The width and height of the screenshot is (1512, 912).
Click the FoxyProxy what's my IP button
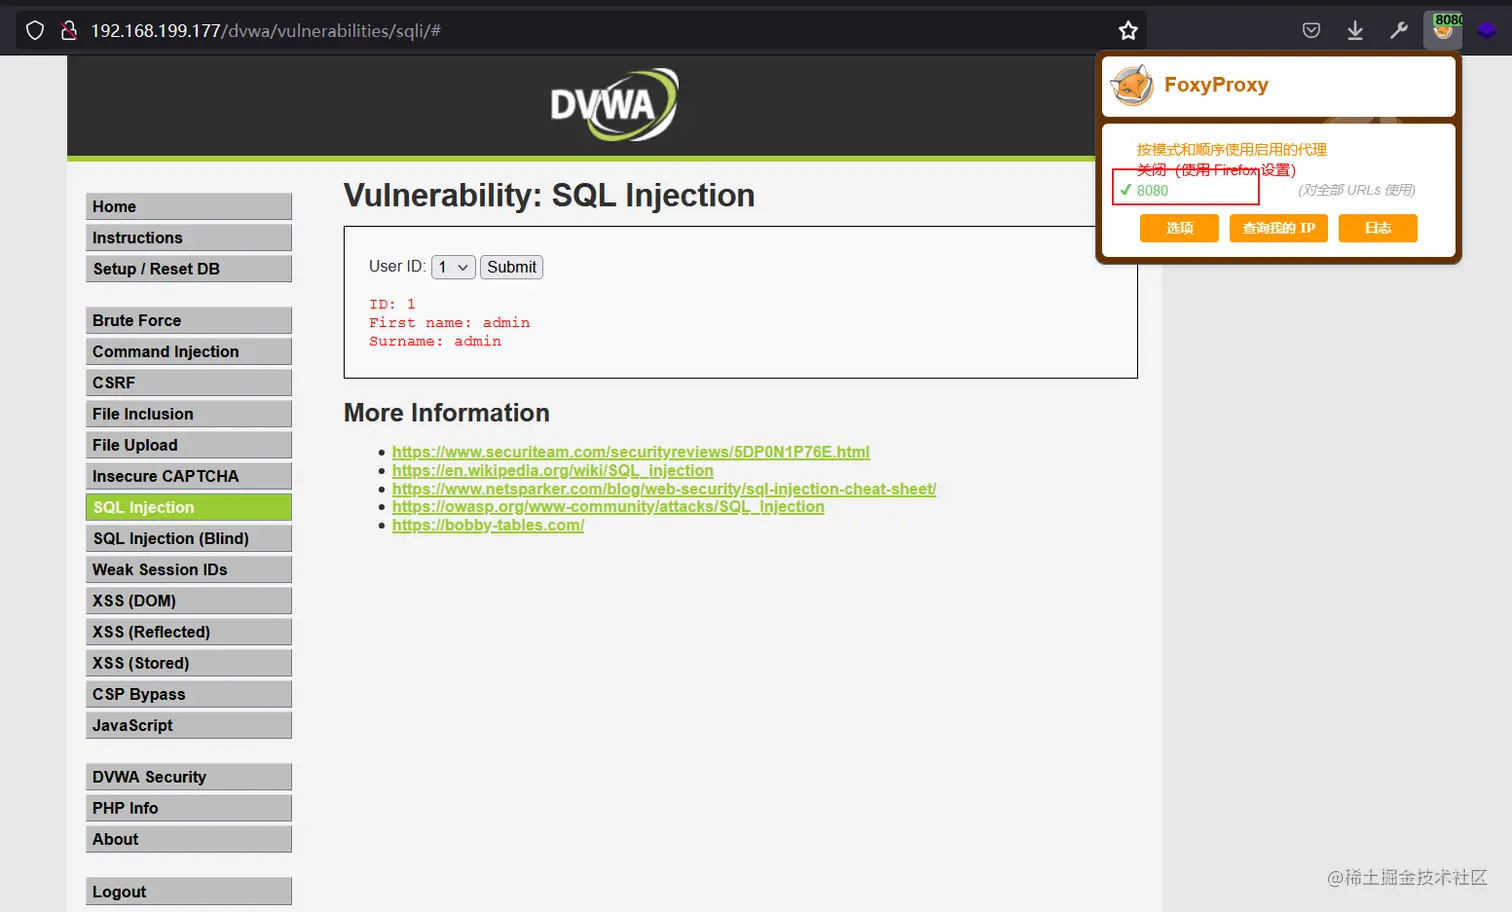click(1279, 228)
